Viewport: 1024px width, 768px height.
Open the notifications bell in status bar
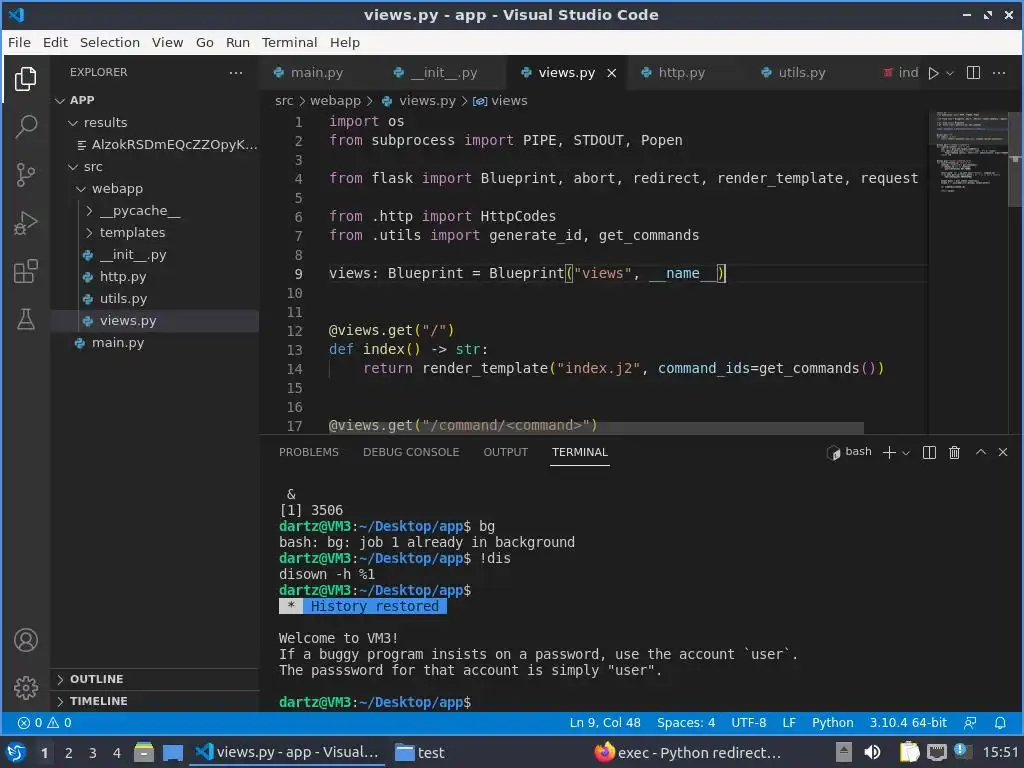coord(1000,722)
